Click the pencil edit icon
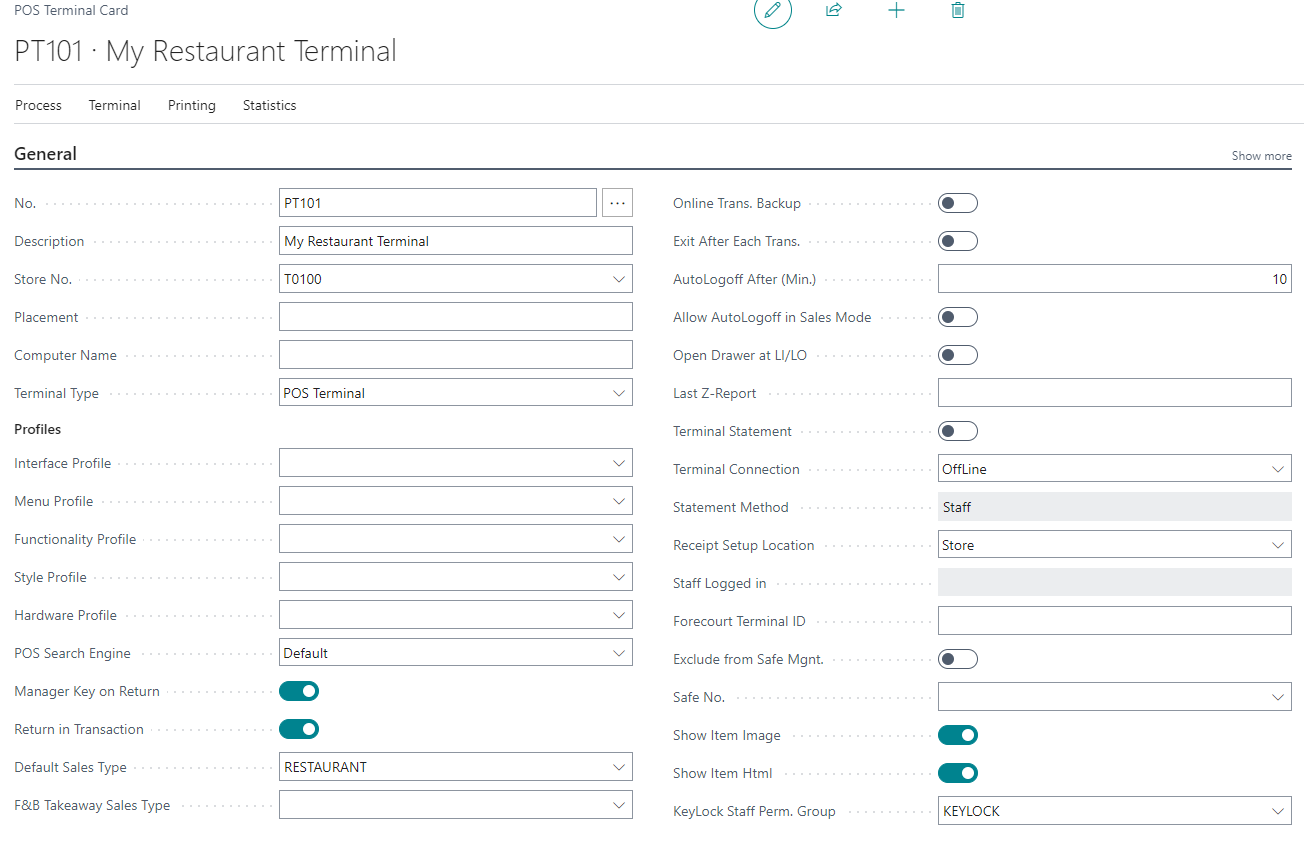 tap(772, 10)
